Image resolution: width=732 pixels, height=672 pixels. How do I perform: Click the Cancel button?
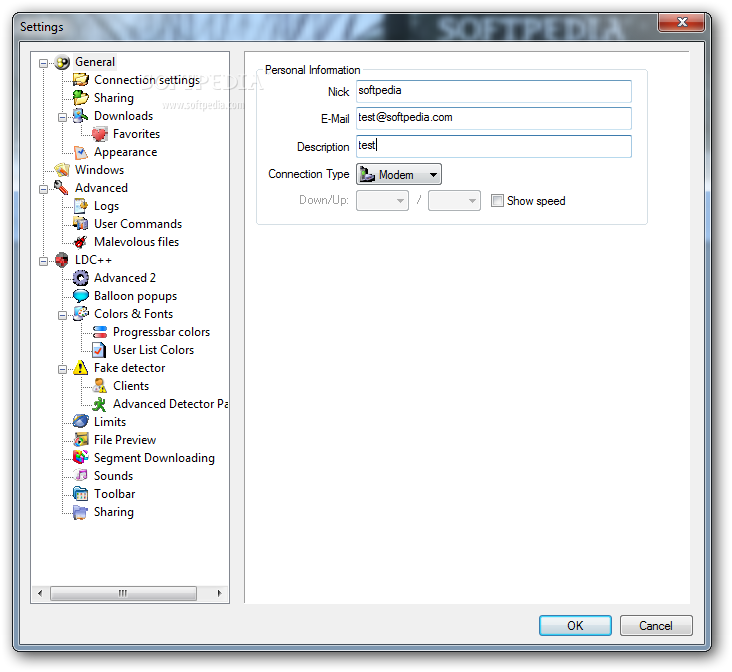tap(656, 625)
